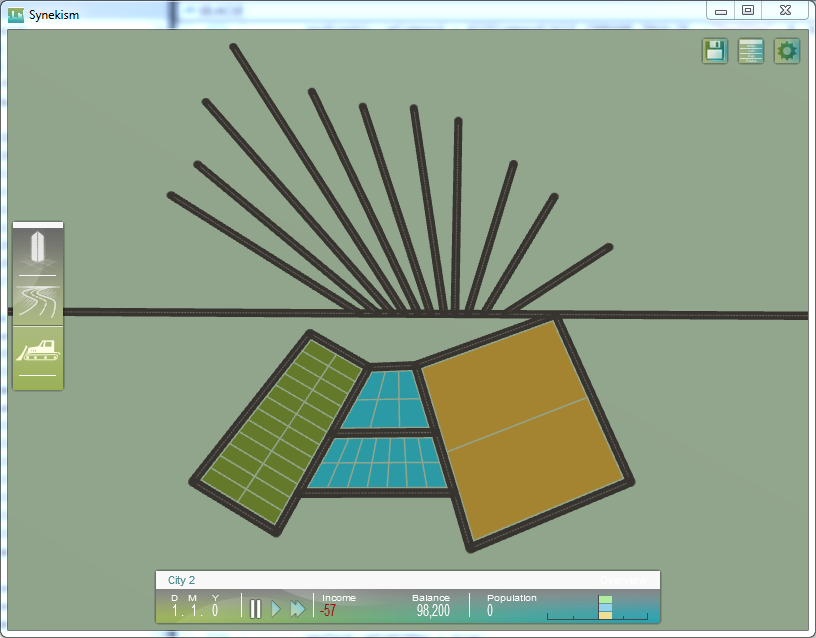
Task: Click the City 2 name label
Action: (181, 580)
